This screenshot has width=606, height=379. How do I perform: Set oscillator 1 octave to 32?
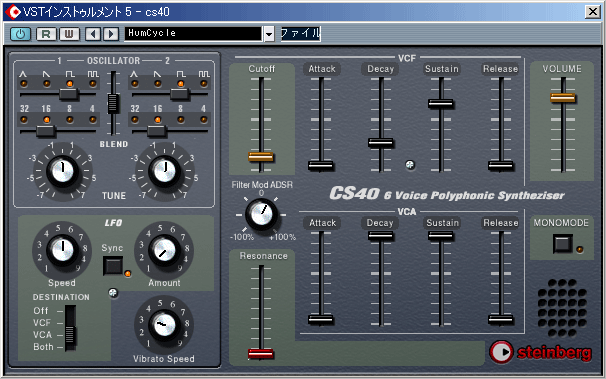pyautogui.click(x=24, y=120)
